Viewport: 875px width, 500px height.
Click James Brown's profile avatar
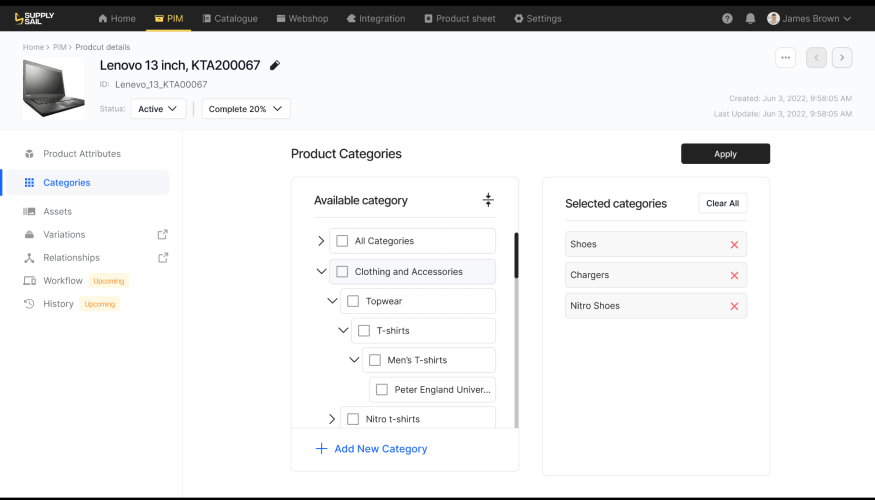pos(773,18)
